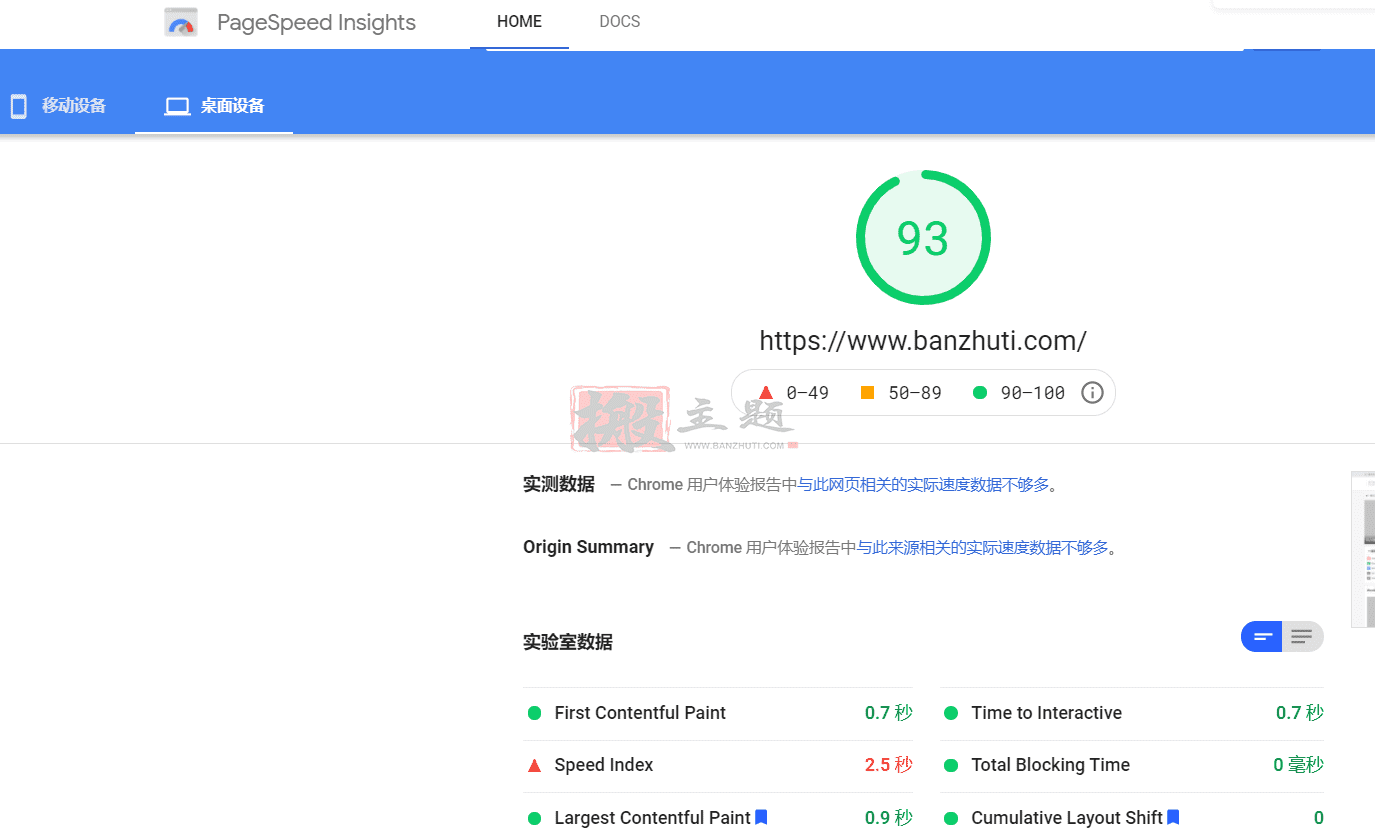The image size is (1375, 836).
Task: Click the PageSpeed Insights logo icon
Action: coord(181,22)
